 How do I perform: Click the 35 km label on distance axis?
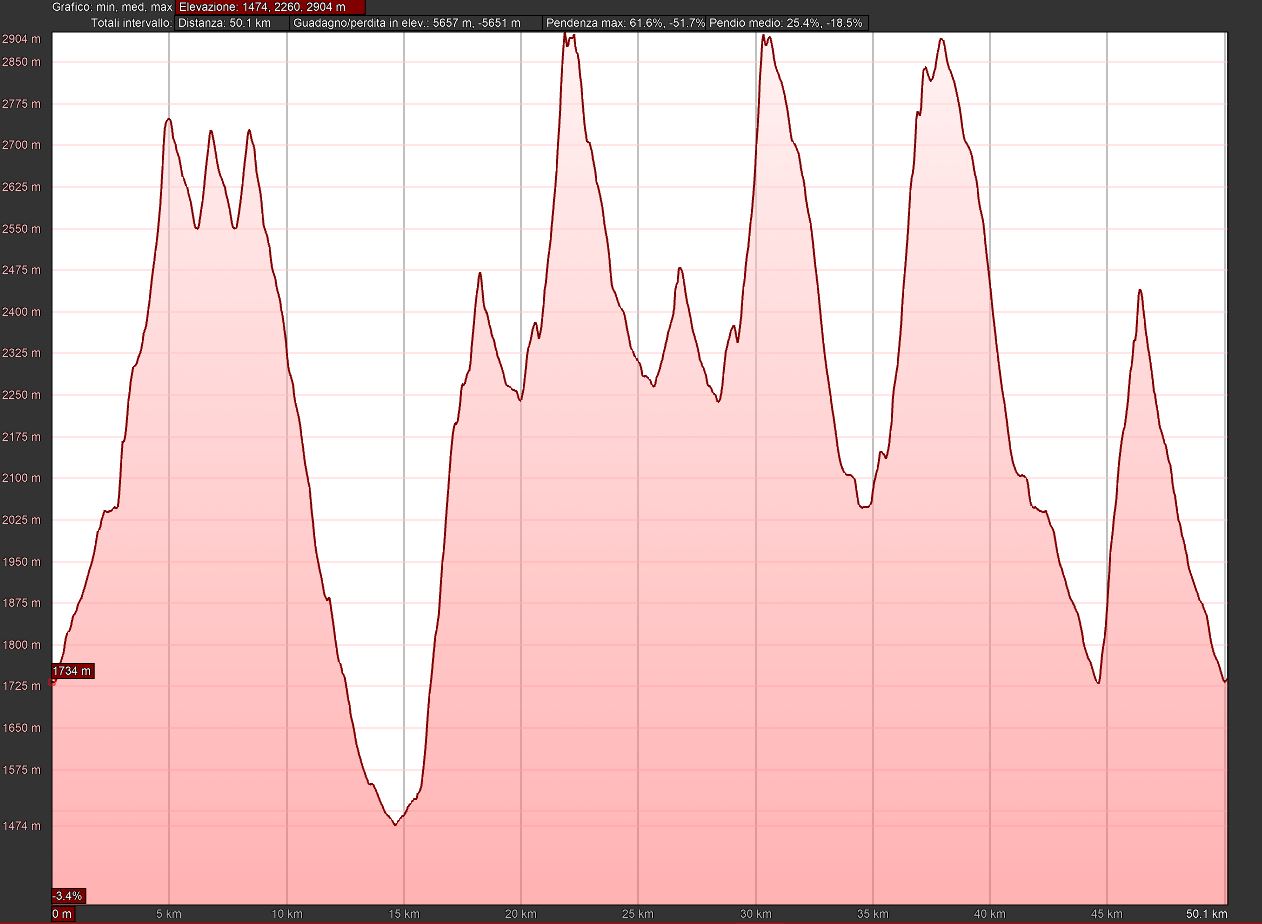(x=873, y=914)
